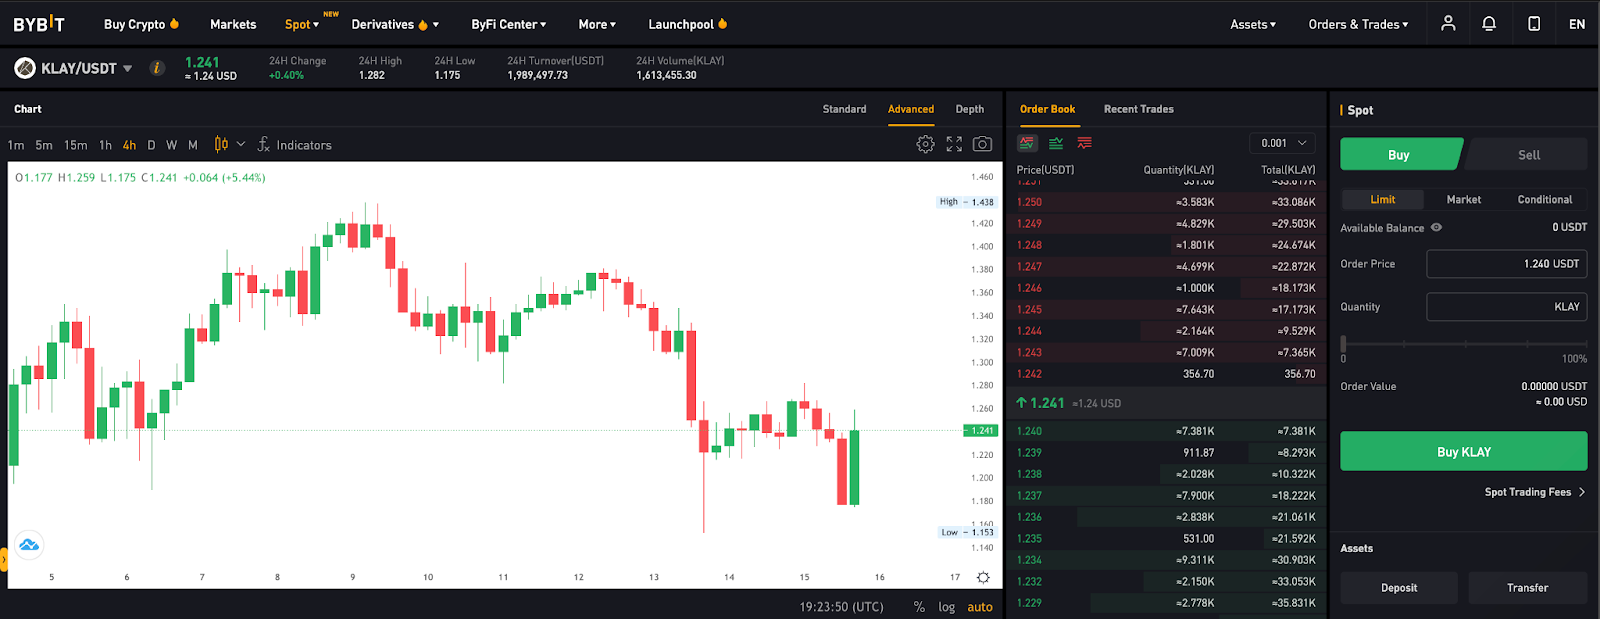Image resolution: width=1600 pixels, height=619 pixels.
Task: Select the Market order tab
Action: coord(1464,199)
